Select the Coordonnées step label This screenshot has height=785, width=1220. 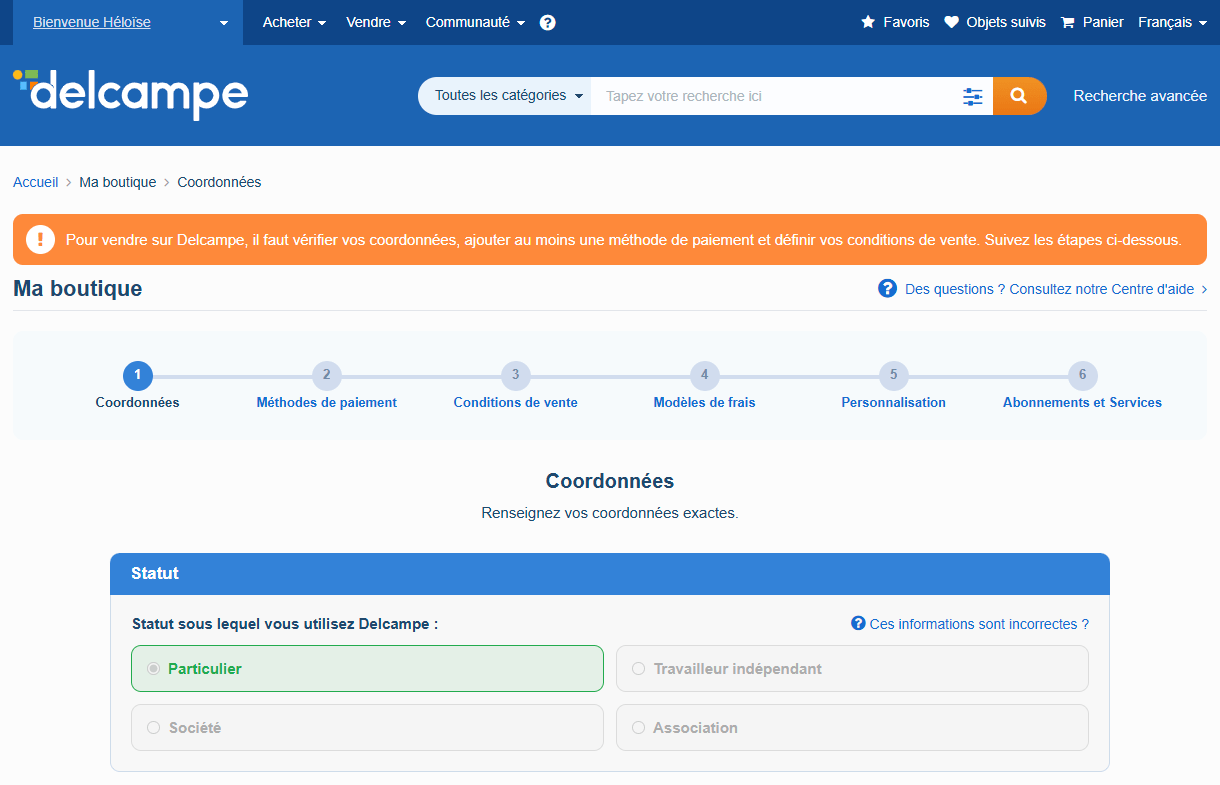coord(138,402)
